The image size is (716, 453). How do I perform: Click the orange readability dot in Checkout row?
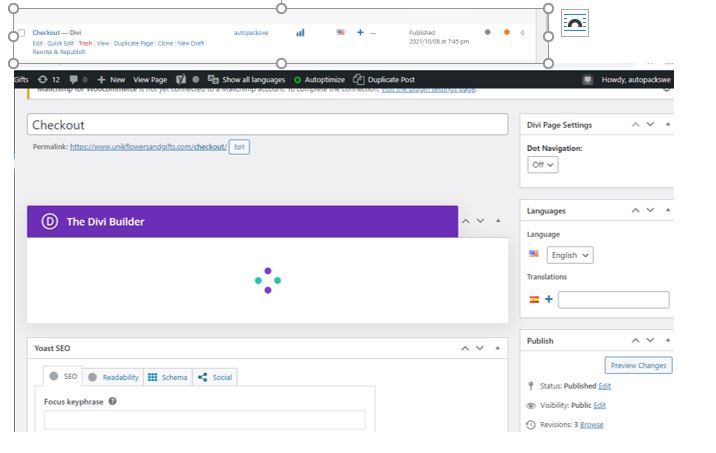(506, 32)
